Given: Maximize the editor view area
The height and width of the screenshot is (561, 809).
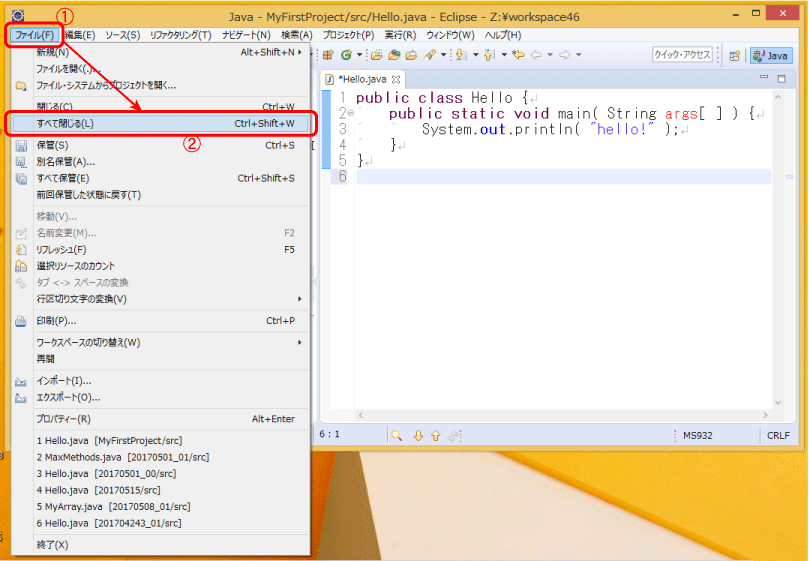Looking at the screenshot, I should [x=782, y=78].
